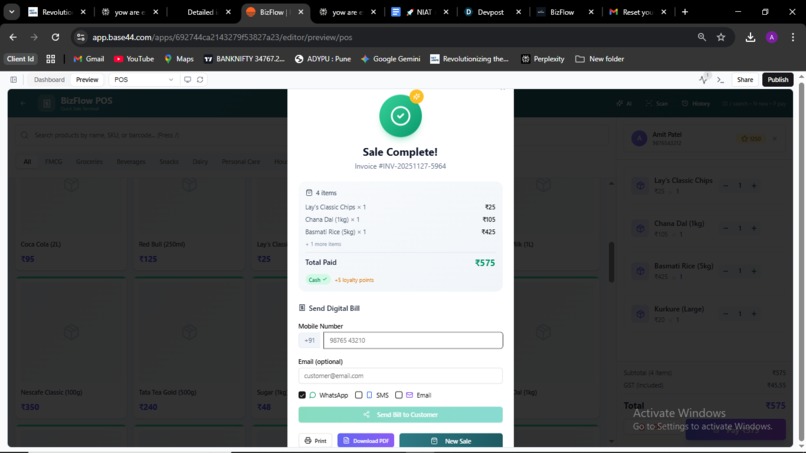
Task: Bookmark this page with star icon
Action: pyautogui.click(x=721, y=37)
